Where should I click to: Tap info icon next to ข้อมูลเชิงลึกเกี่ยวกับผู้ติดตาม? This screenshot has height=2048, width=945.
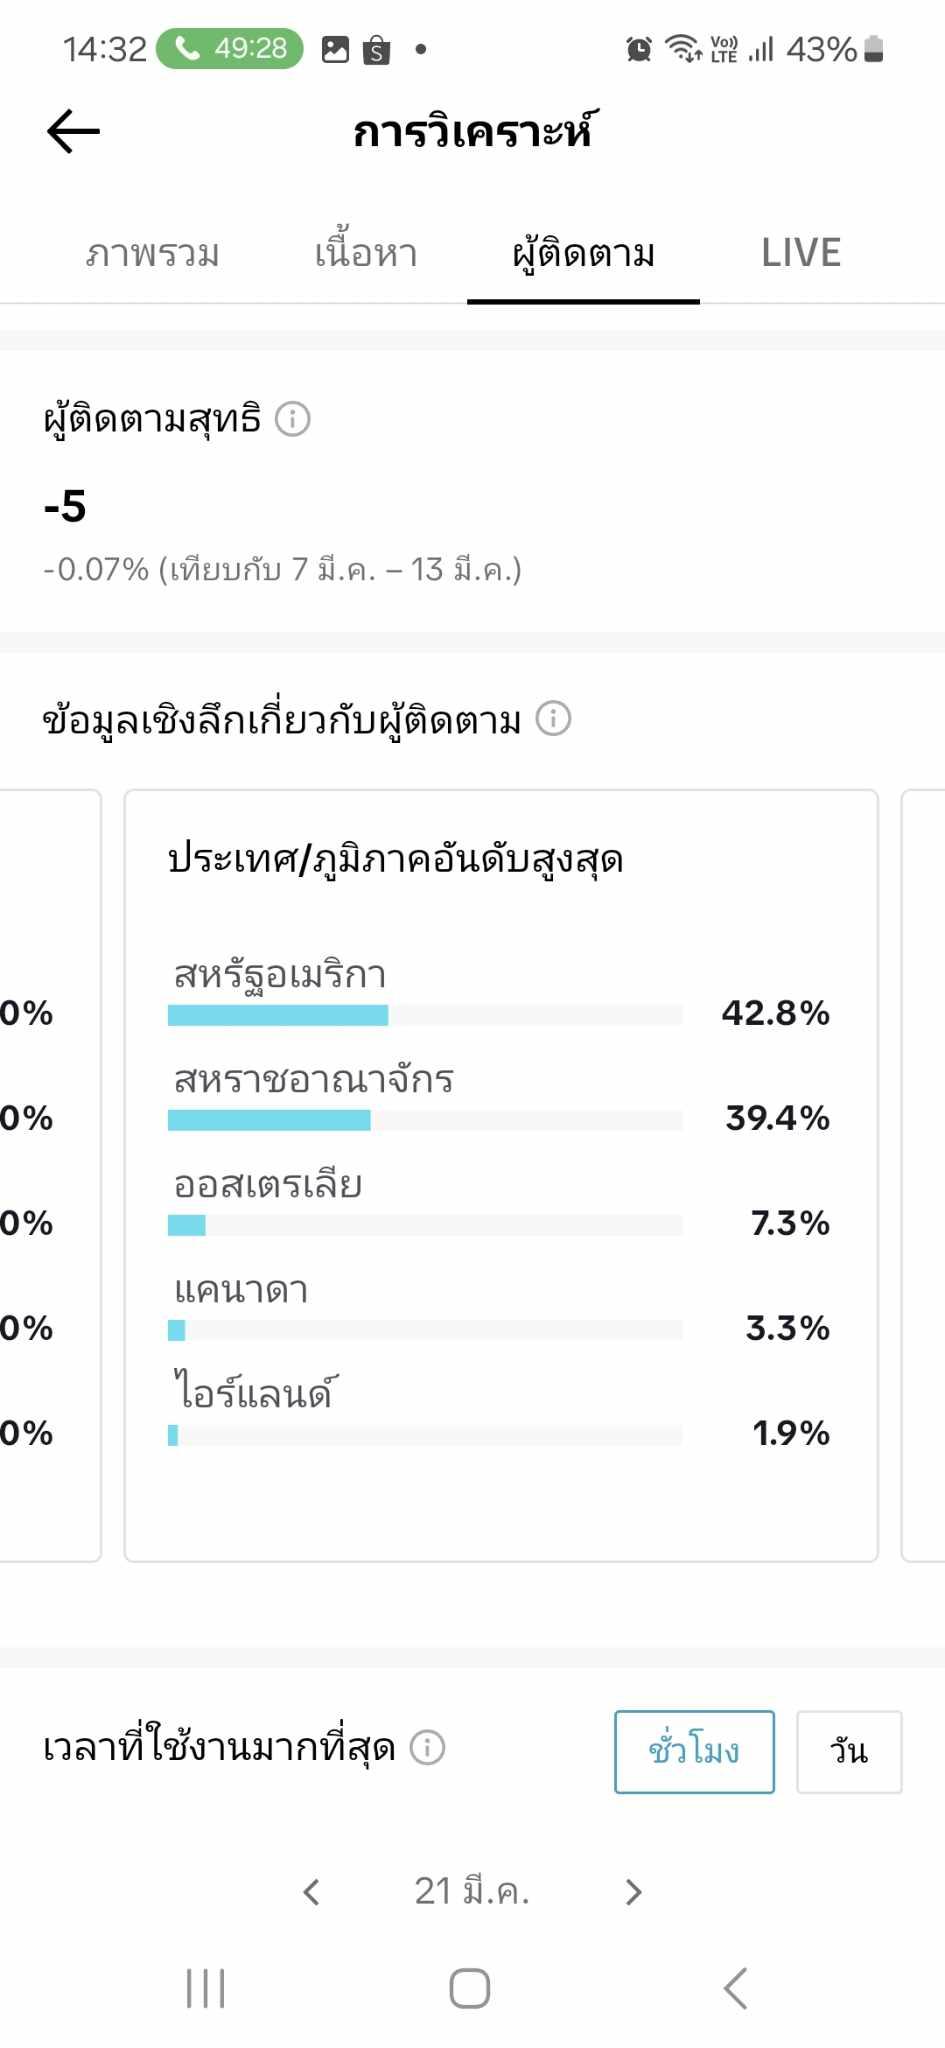click(x=553, y=718)
